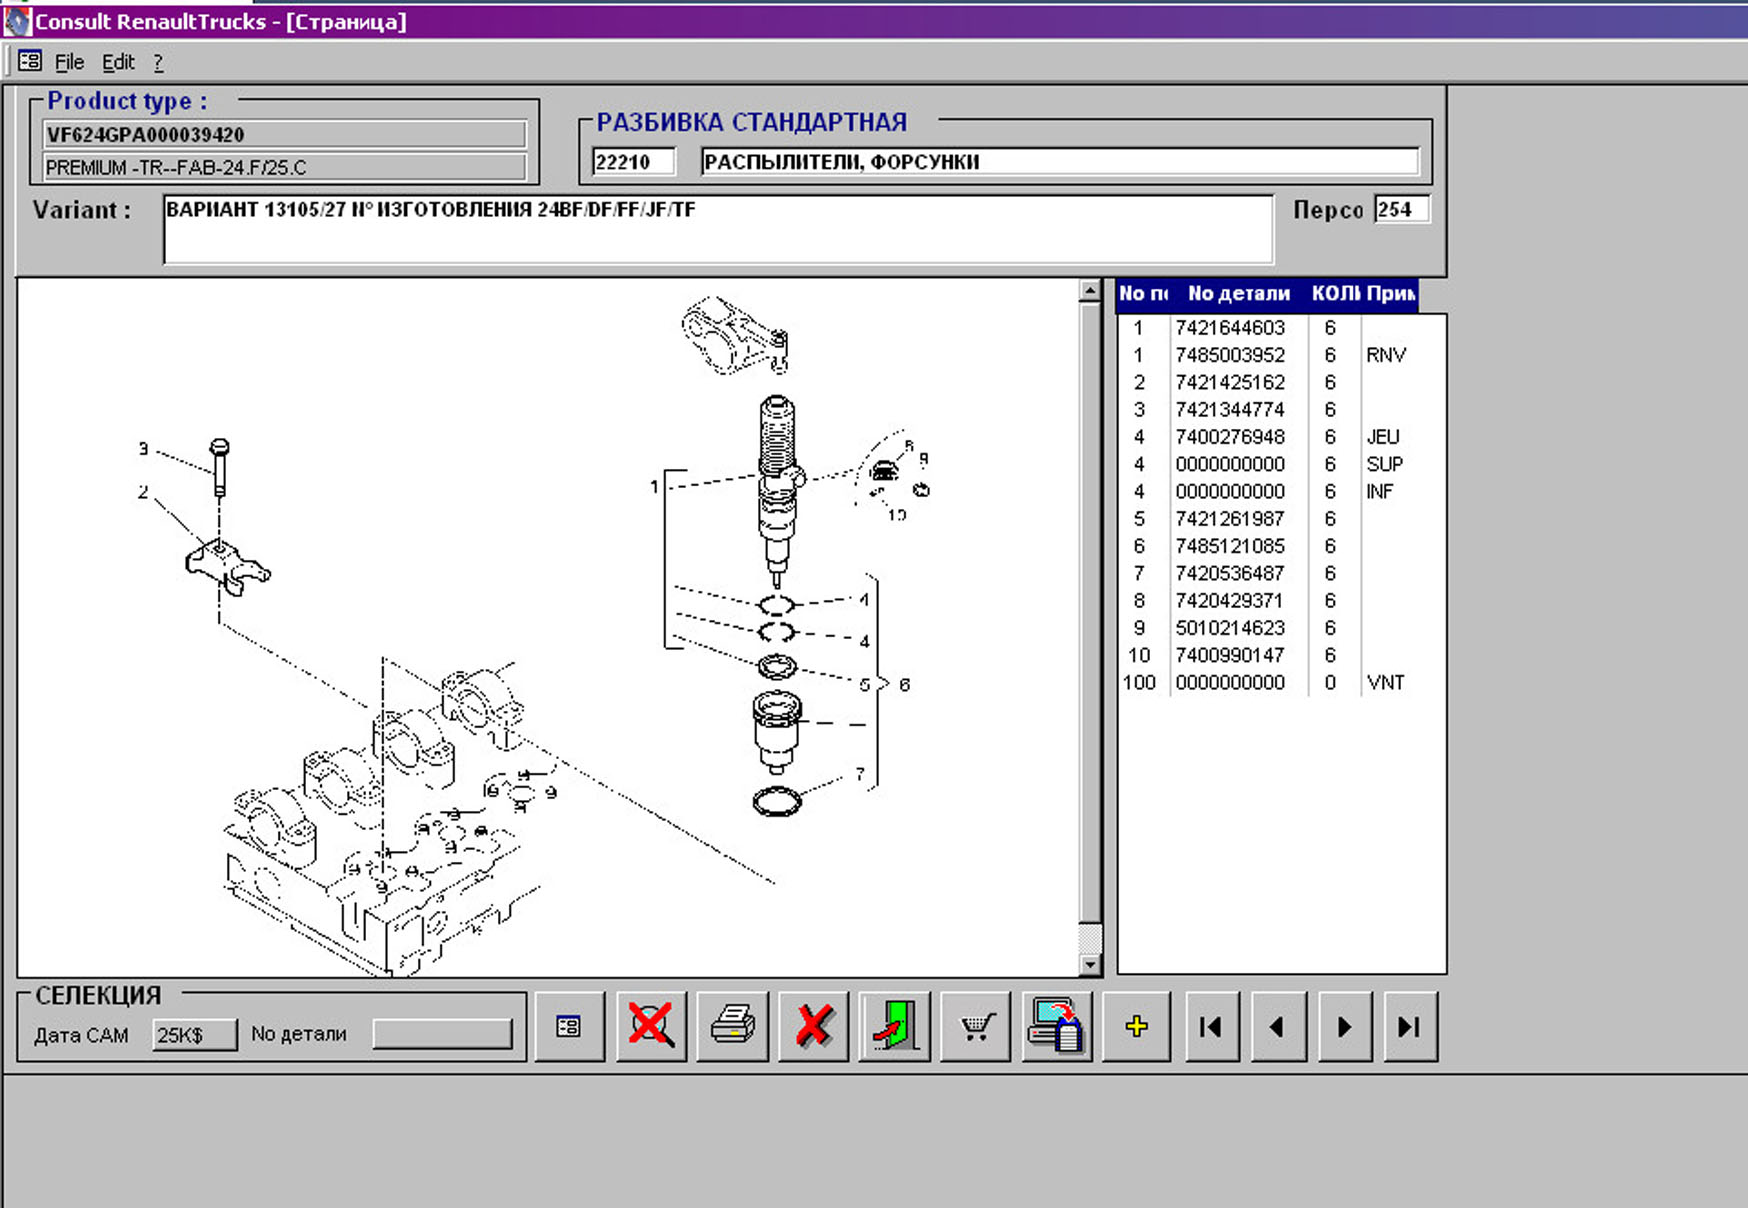The height and width of the screenshot is (1208, 1748).
Task: Select part number 7421425162 row
Action: point(1230,383)
